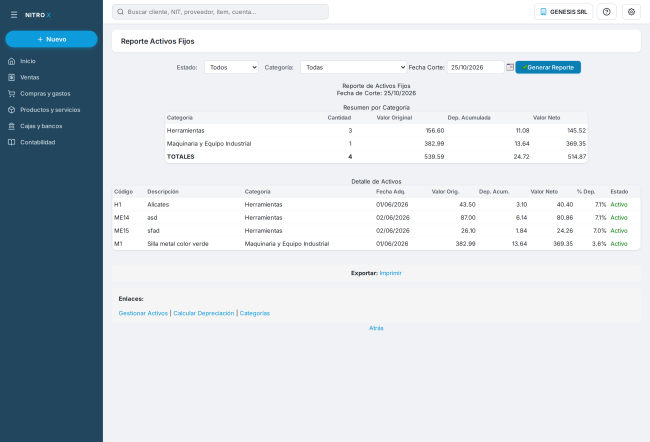This screenshot has height=442, width=650.
Task: Focus the Buscar cliente search field
Action: pos(220,12)
